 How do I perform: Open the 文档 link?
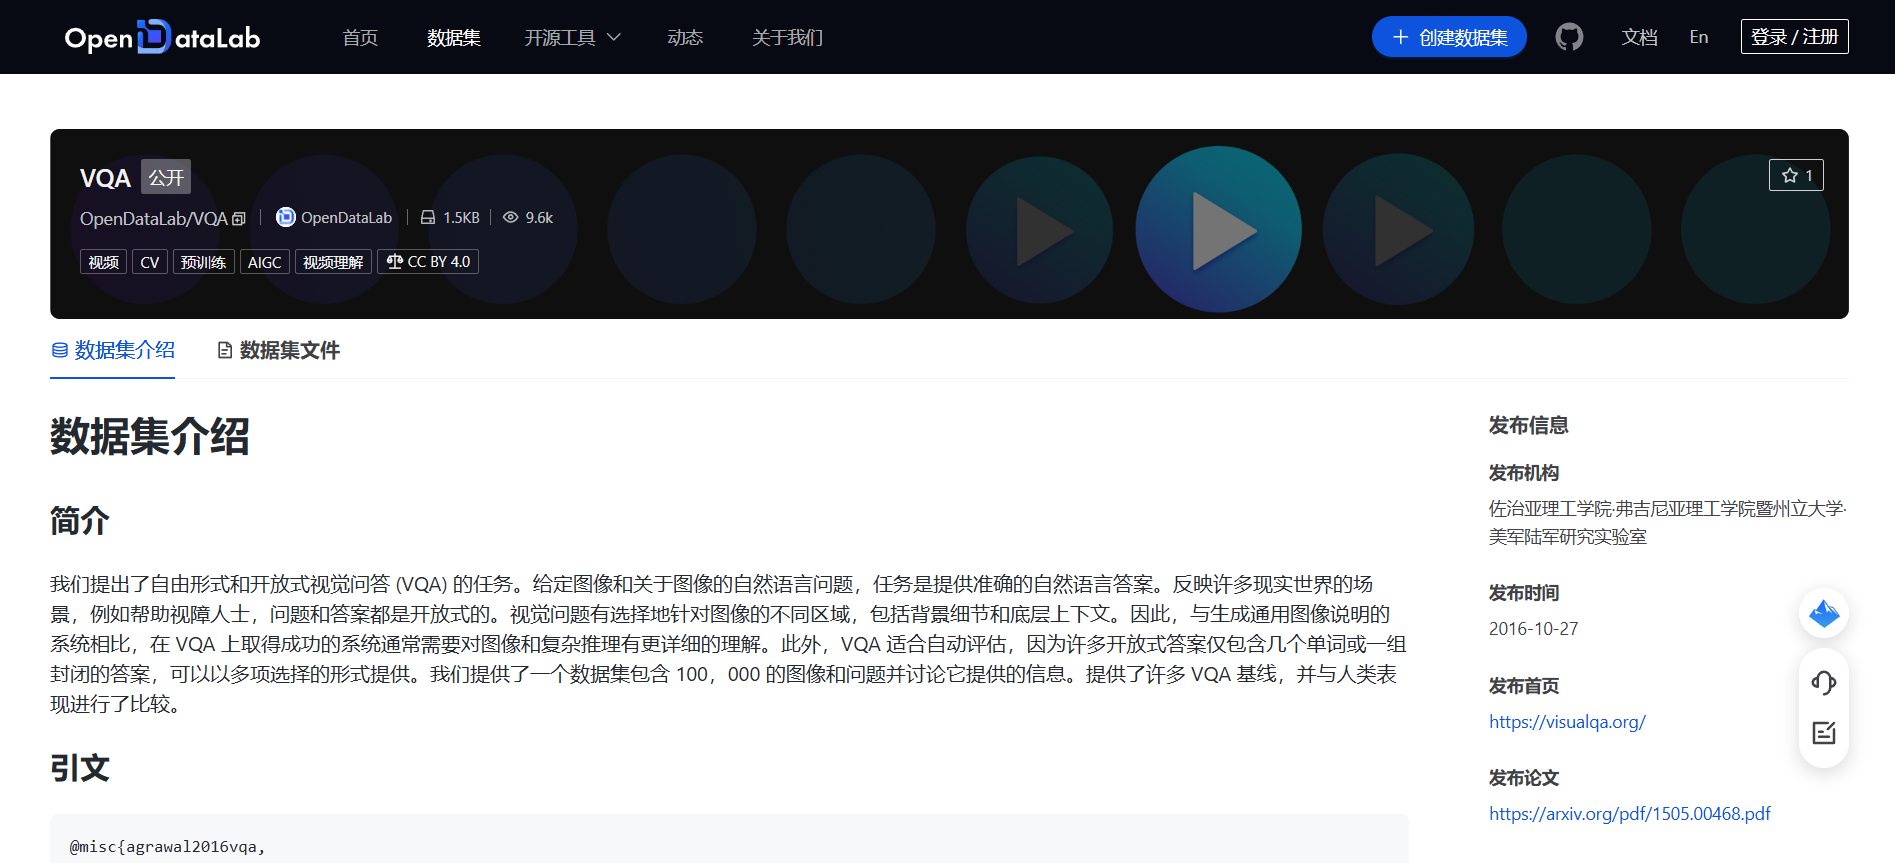(x=1640, y=37)
